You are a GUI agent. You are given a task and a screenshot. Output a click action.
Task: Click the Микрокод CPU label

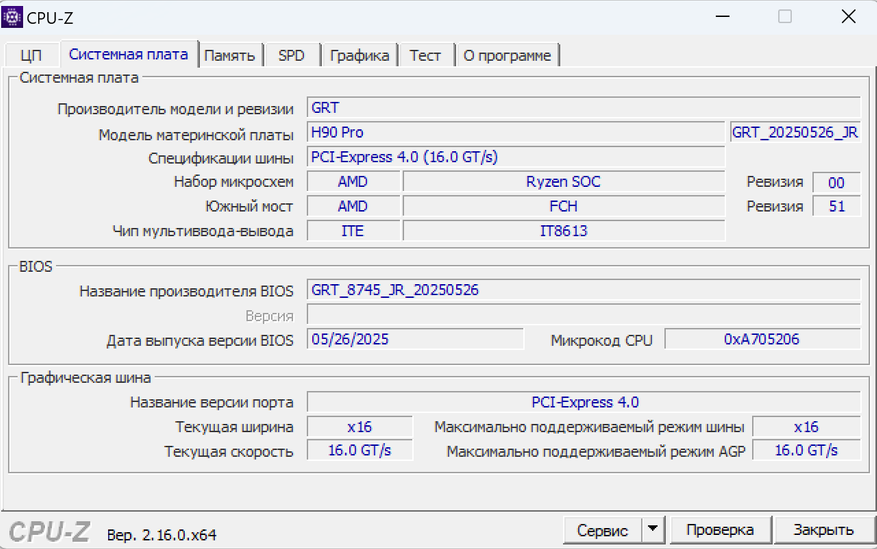tap(602, 340)
